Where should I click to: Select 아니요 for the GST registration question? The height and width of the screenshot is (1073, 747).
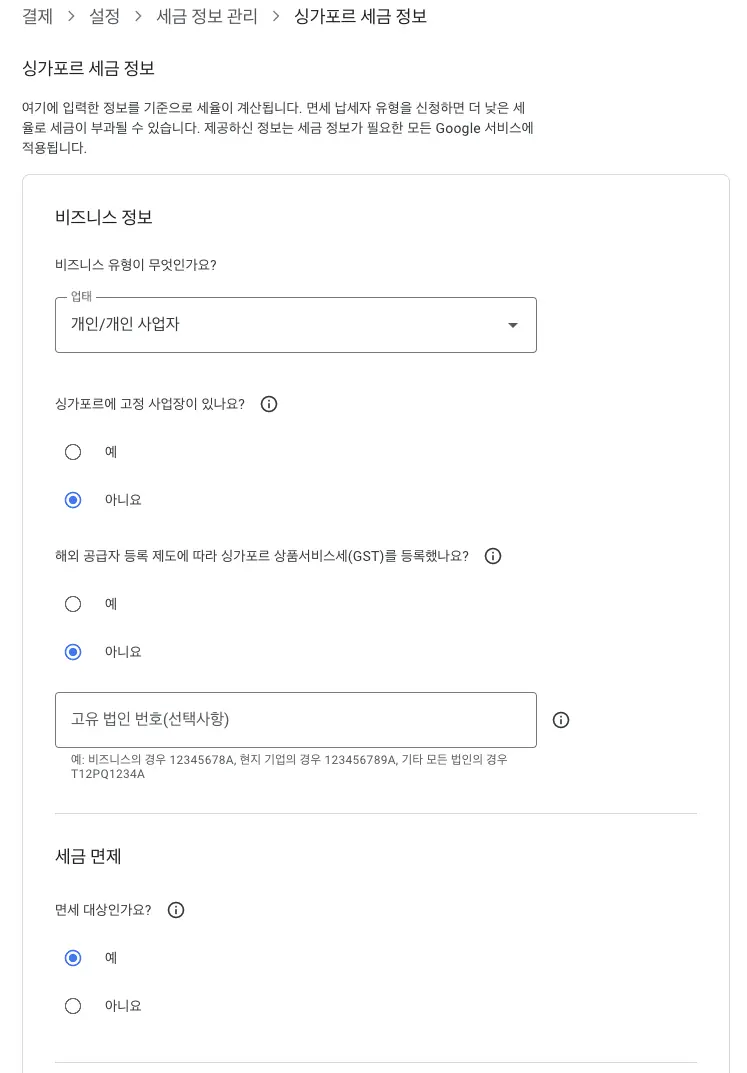pyautogui.click(x=73, y=652)
